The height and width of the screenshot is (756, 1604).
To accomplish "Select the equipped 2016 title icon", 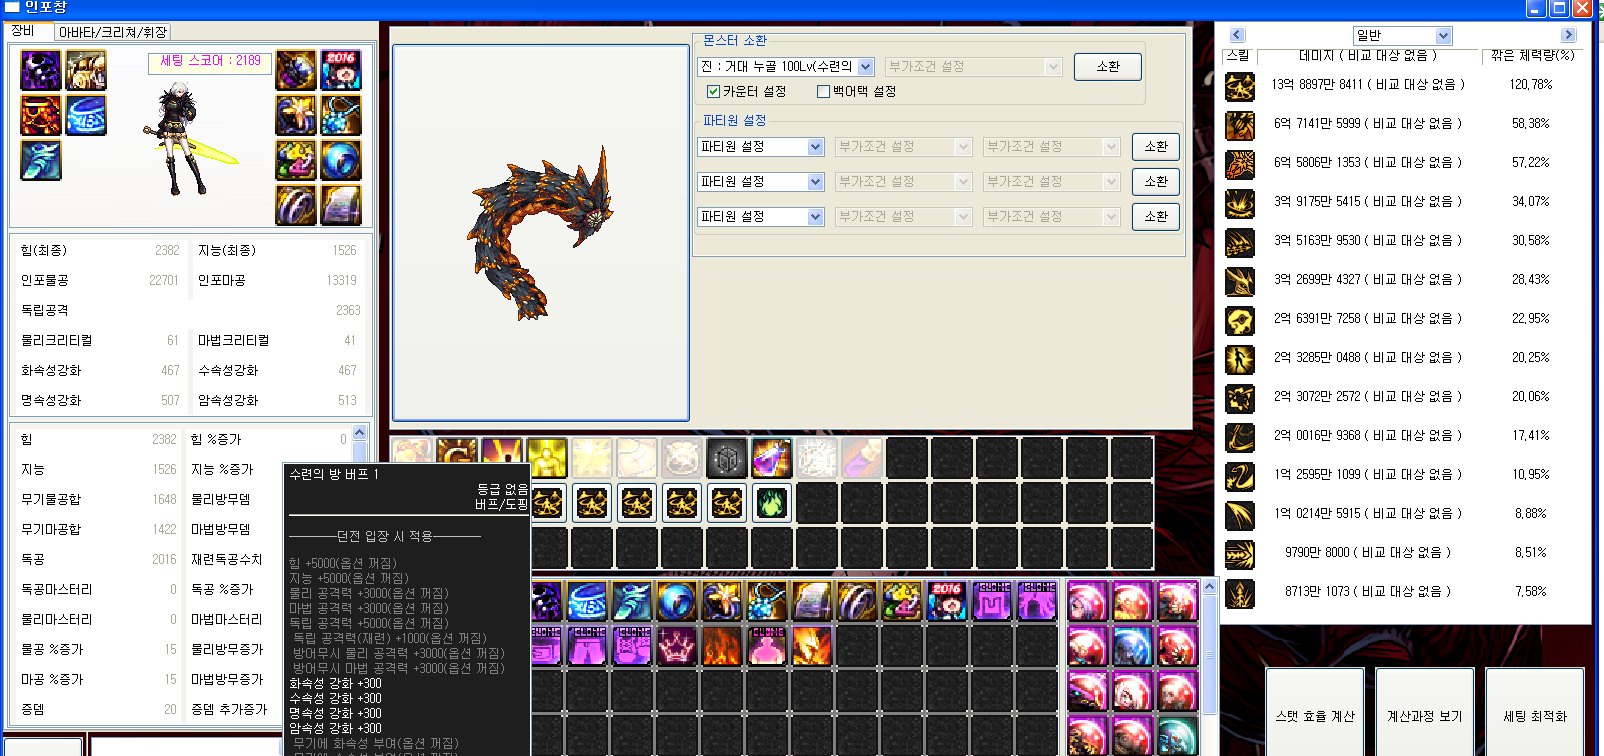I will pos(341,71).
